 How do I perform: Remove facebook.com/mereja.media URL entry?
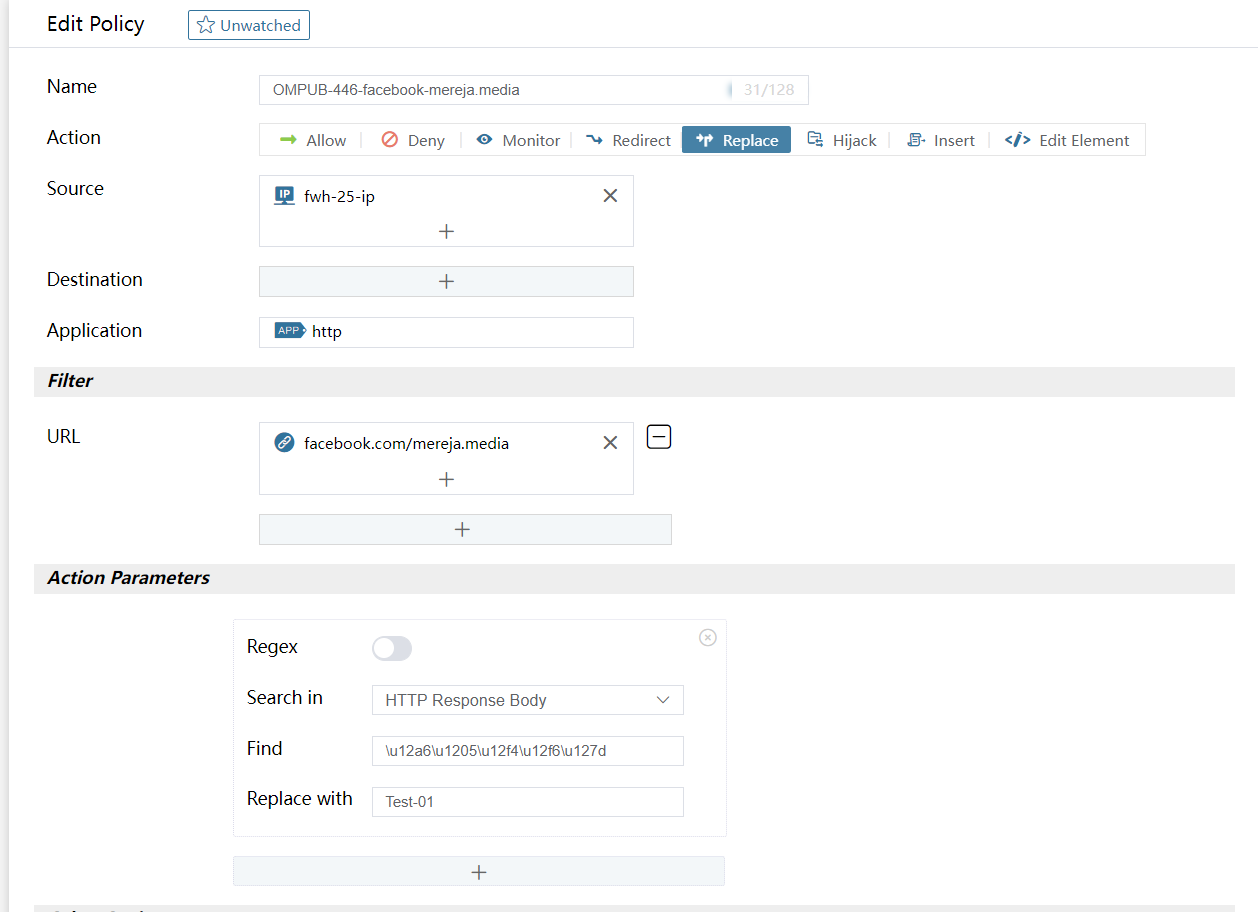point(610,443)
